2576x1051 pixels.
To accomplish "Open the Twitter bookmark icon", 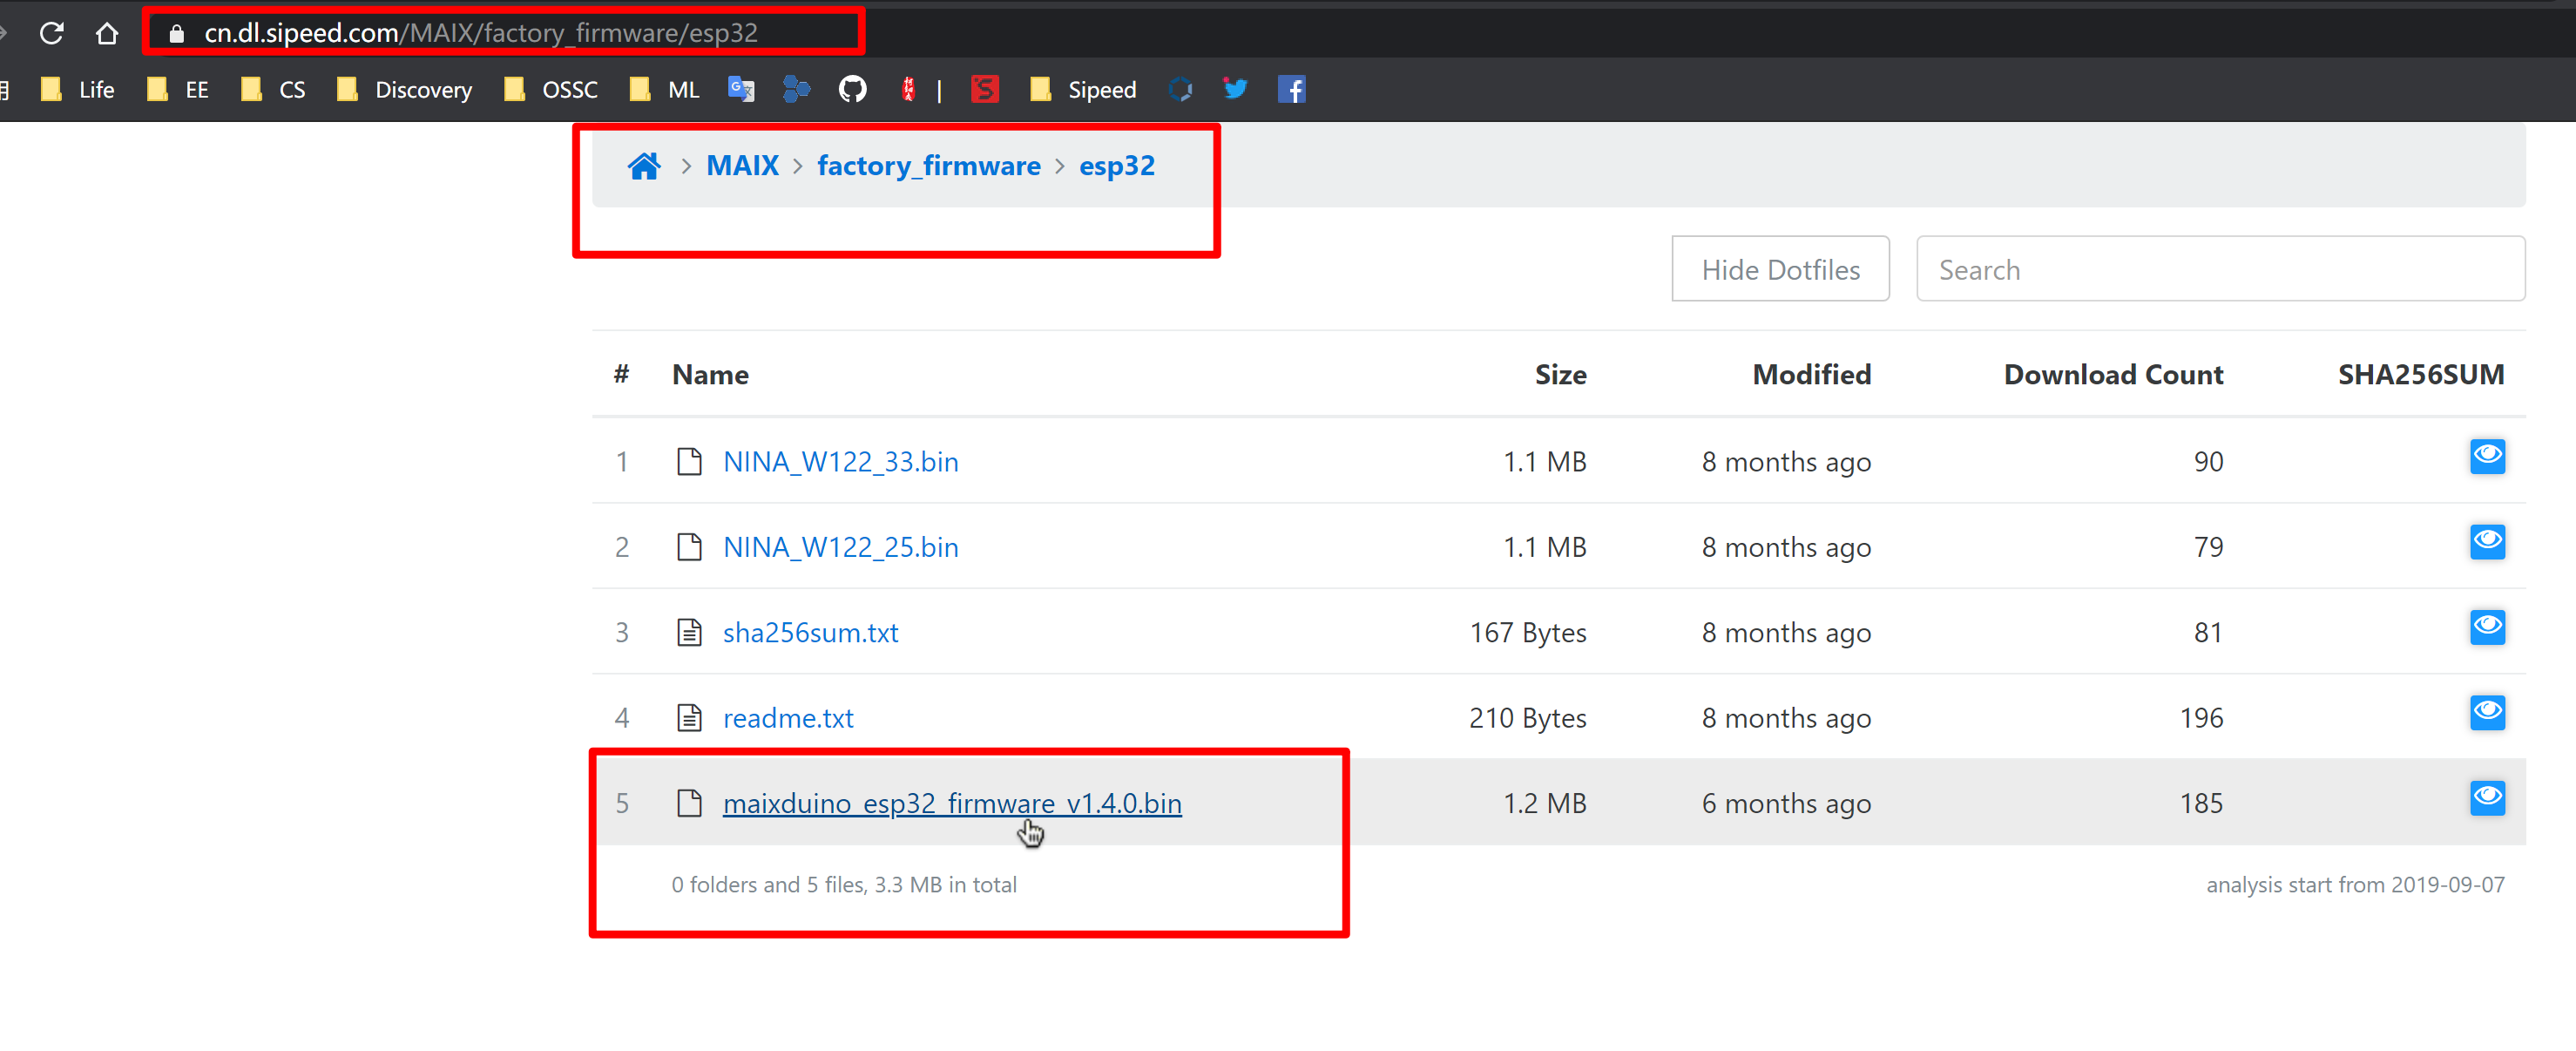I will [1235, 89].
